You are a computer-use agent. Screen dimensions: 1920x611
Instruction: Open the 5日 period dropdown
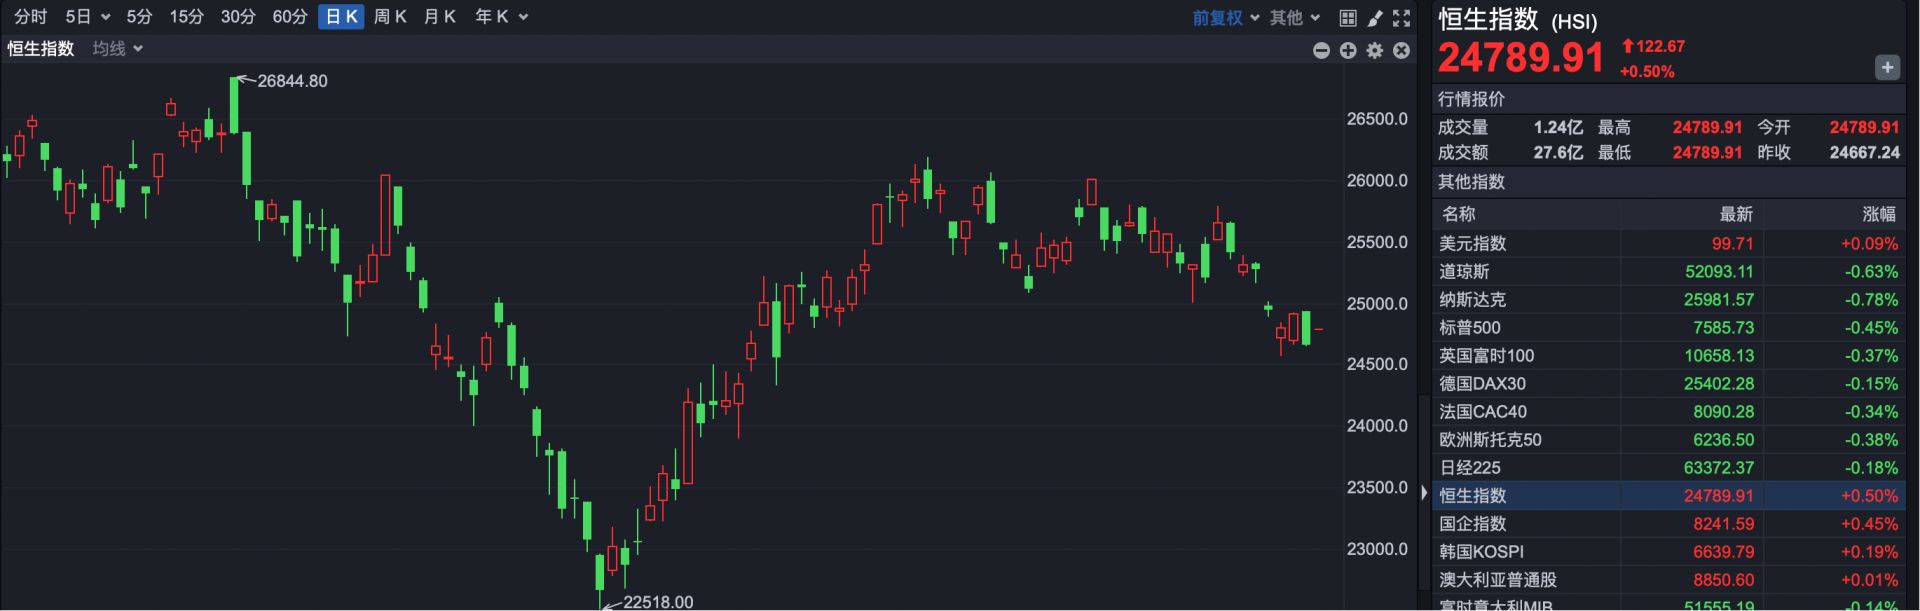point(88,17)
